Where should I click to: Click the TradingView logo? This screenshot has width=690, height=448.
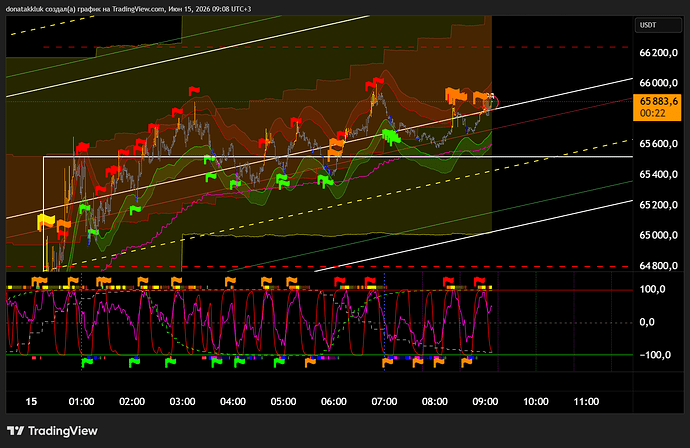[52, 431]
